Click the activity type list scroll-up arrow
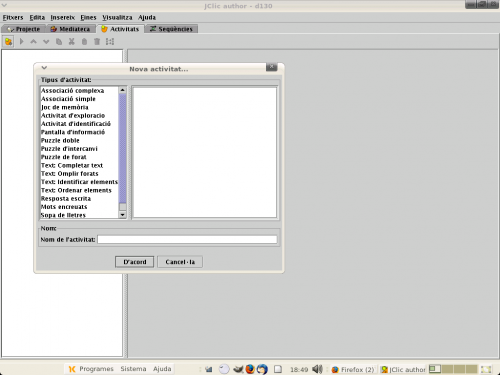 [122, 90]
